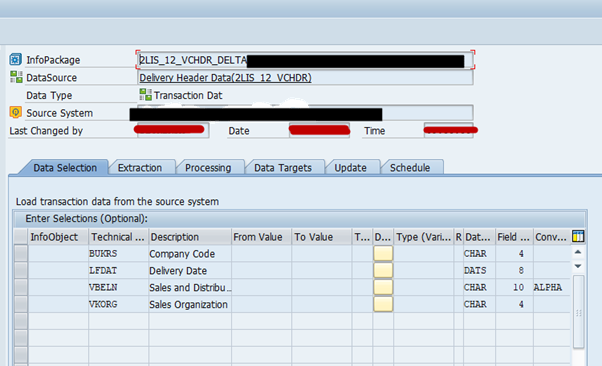This screenshot has width=602, height=366.
Task: Click From Value cell for VBELN row
Action: point(262,287)
